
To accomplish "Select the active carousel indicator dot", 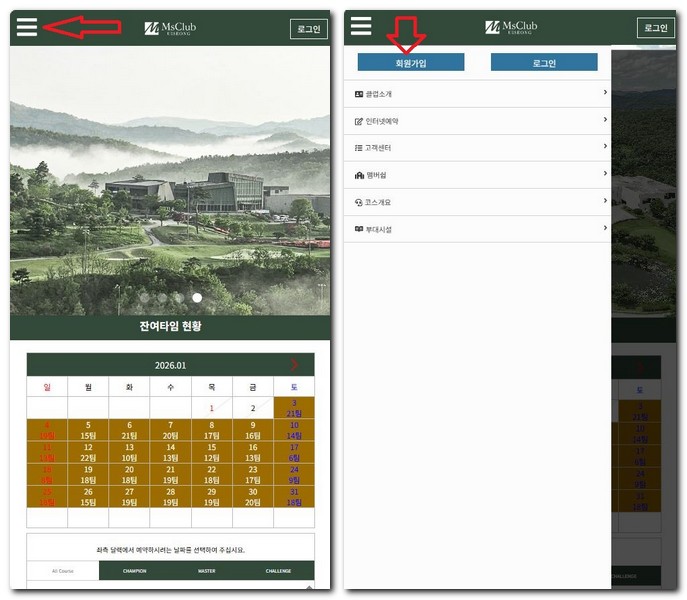I will click(x=197, y=298).
